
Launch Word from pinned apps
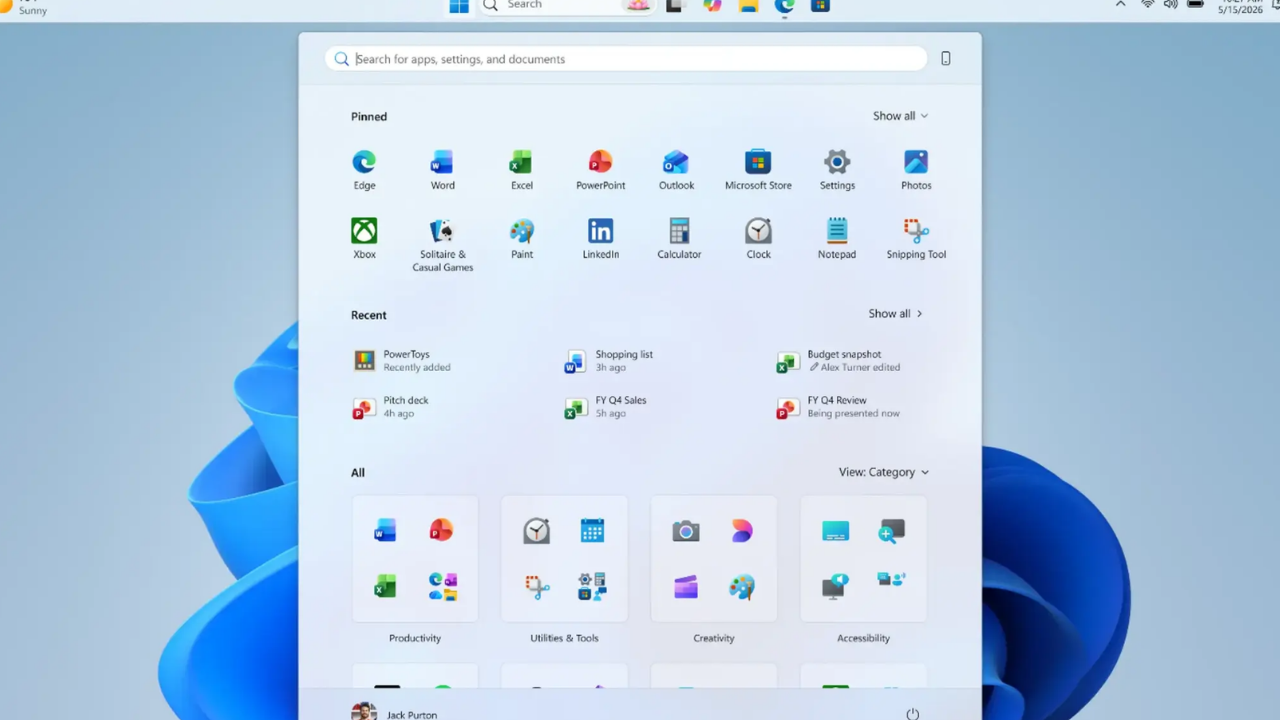click(442, 170)
